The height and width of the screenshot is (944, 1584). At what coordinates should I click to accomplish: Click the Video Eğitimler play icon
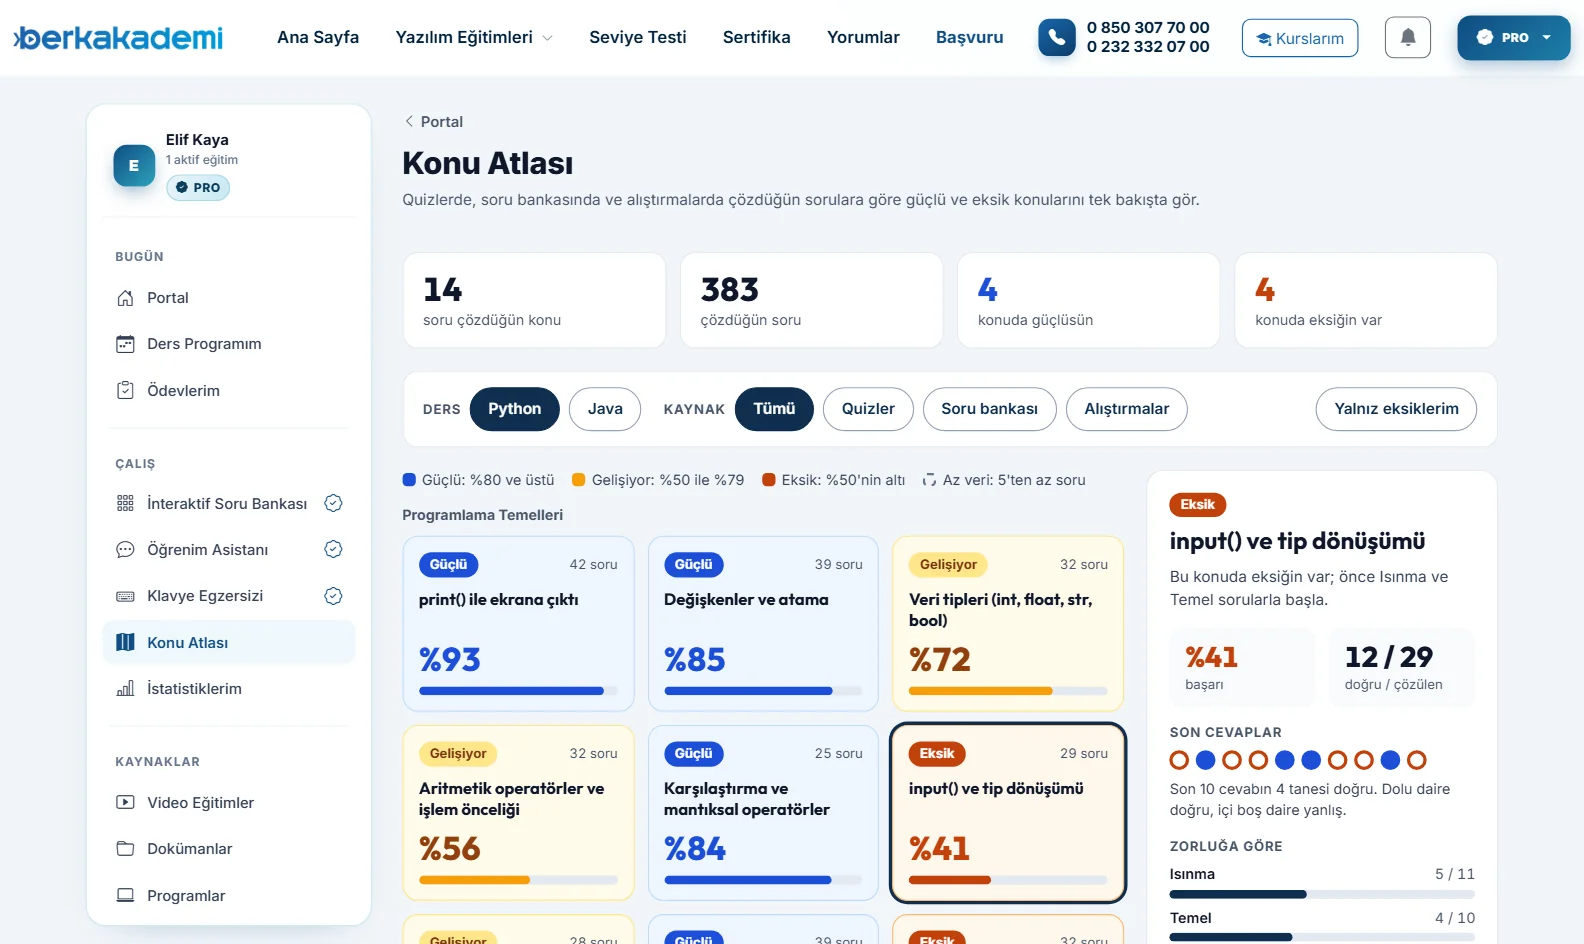tap(125, 802)
